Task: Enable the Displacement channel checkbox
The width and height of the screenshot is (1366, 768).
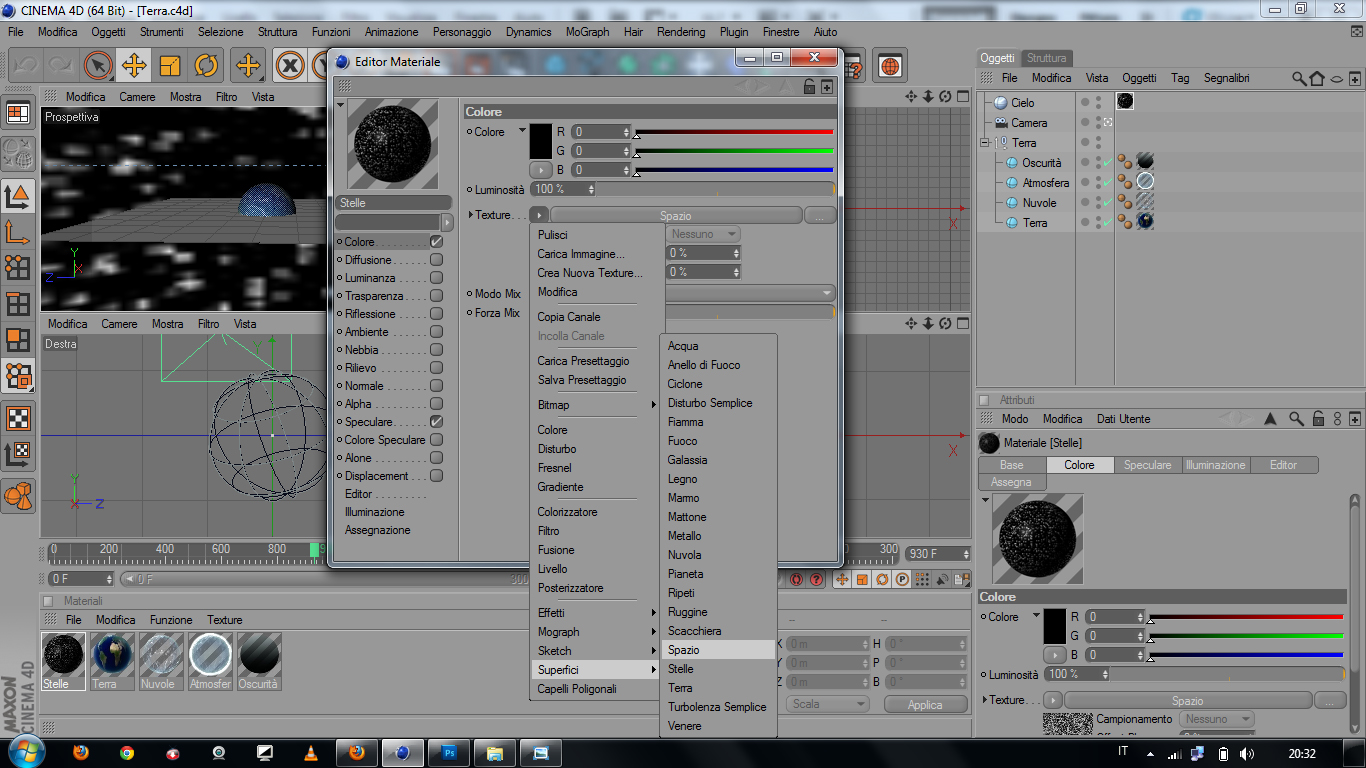Action: 436,476
